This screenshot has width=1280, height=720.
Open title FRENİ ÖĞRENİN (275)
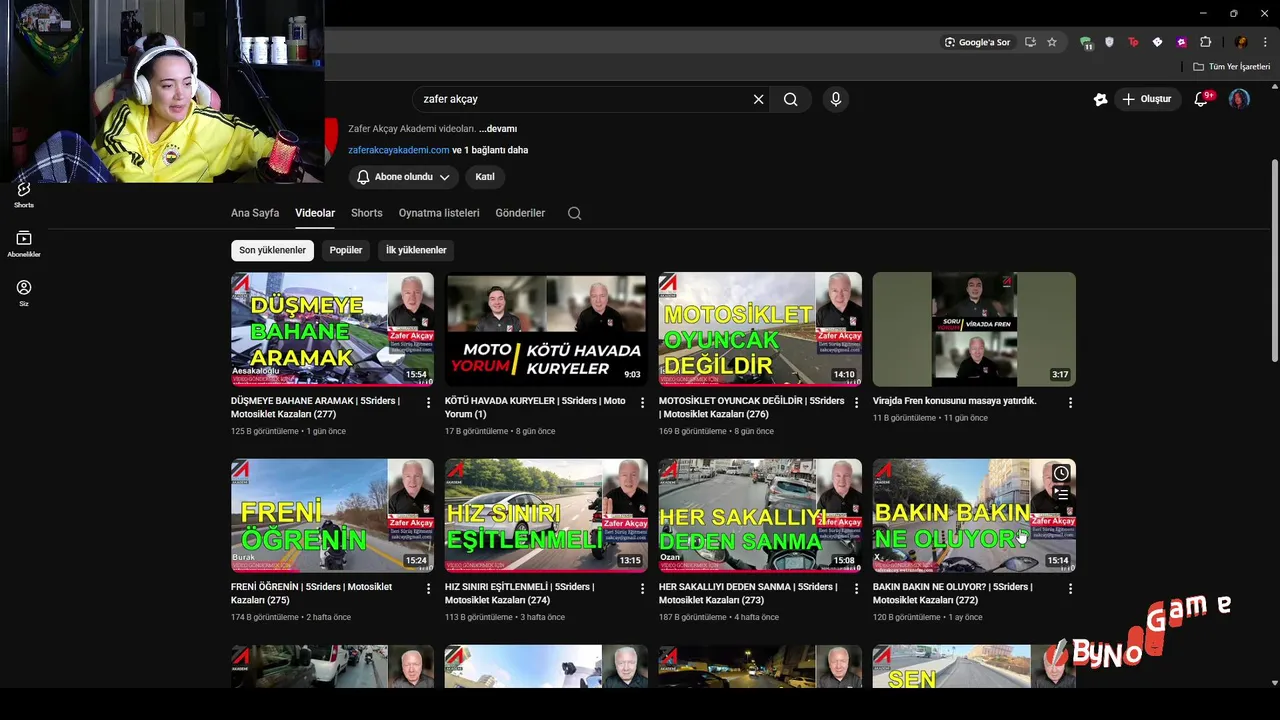point(311,593)
